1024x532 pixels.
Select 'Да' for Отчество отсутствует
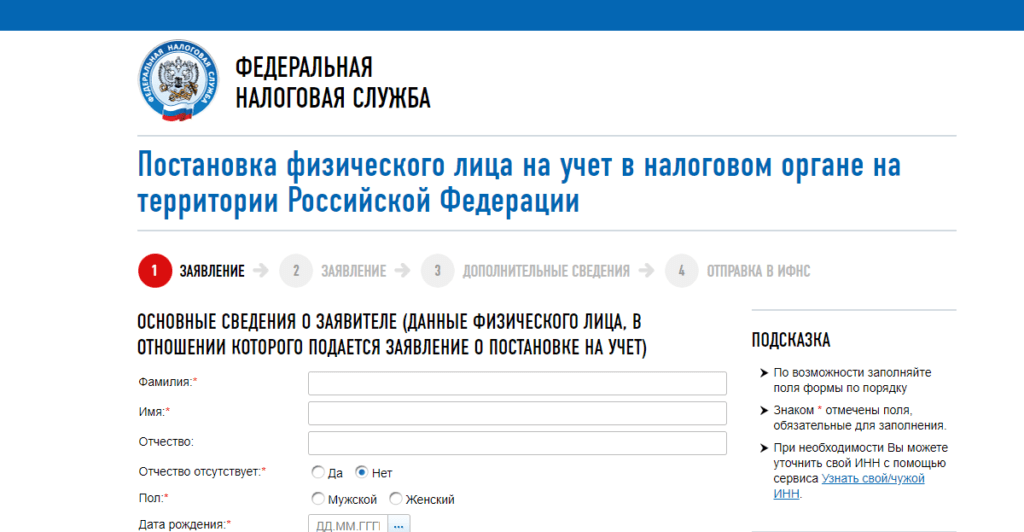[x=318, y=472]
